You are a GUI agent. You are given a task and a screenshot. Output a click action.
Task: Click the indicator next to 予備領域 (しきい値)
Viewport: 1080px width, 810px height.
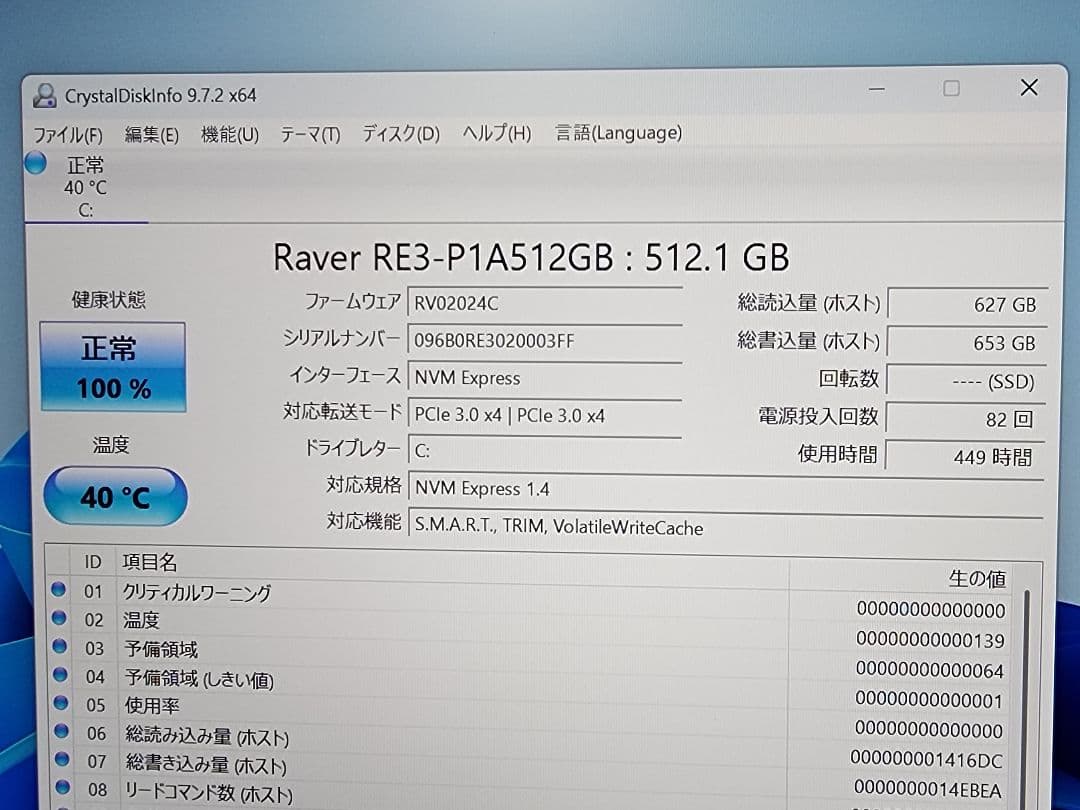(60, 677)
